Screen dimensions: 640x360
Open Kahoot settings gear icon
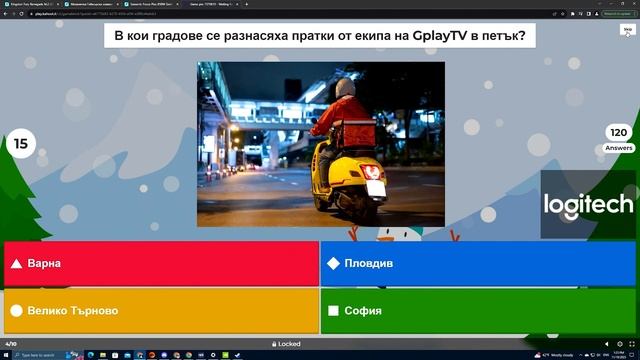(620, 344)
